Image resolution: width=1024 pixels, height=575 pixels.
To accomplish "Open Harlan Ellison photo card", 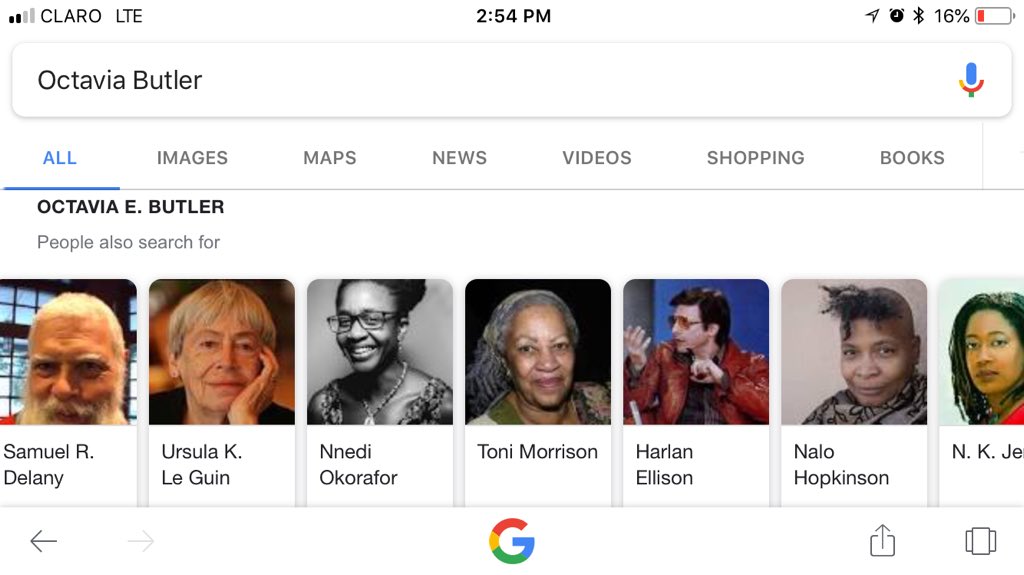I will [696, 352].
